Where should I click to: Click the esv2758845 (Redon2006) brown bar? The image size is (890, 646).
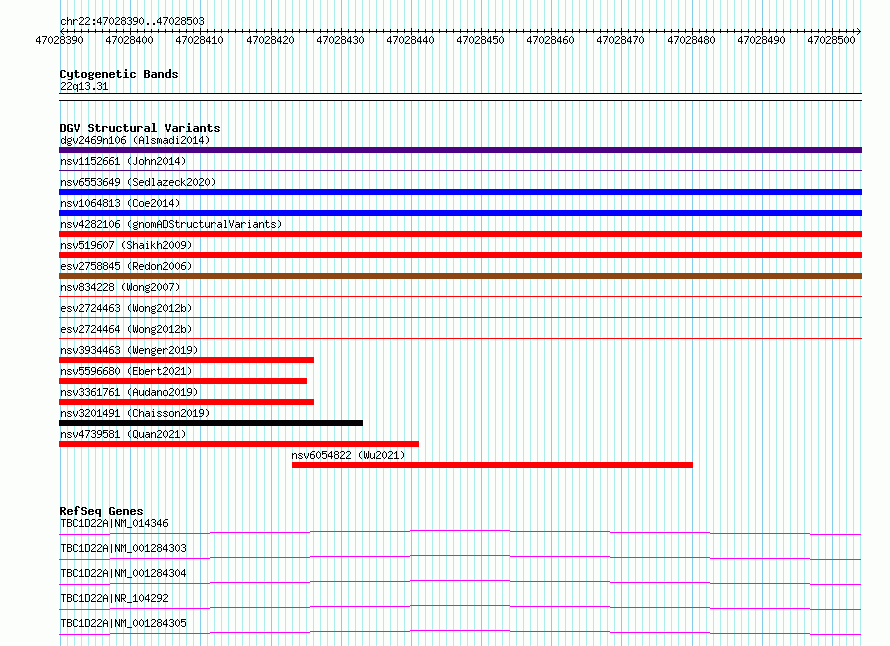point(460,276)
